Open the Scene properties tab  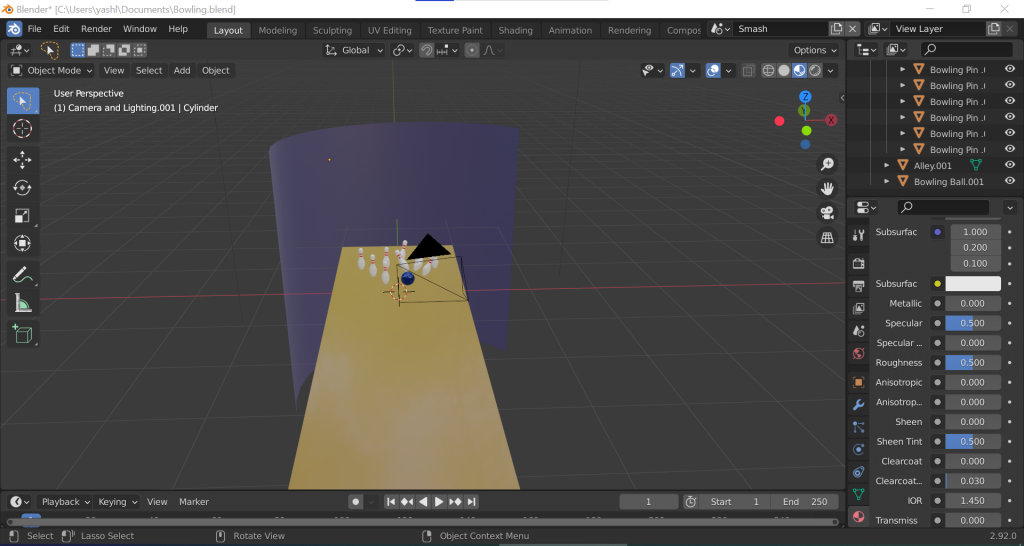[859, 331]
